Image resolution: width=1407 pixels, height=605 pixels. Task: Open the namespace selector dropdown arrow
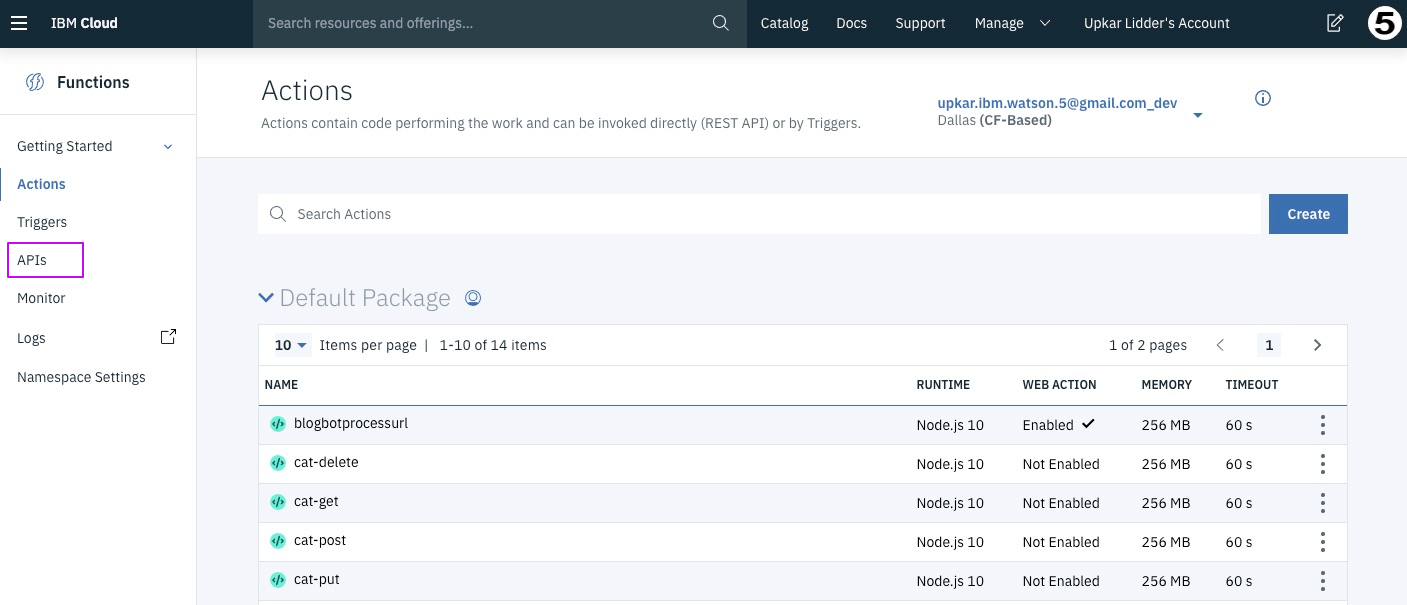coord(1198,115)
